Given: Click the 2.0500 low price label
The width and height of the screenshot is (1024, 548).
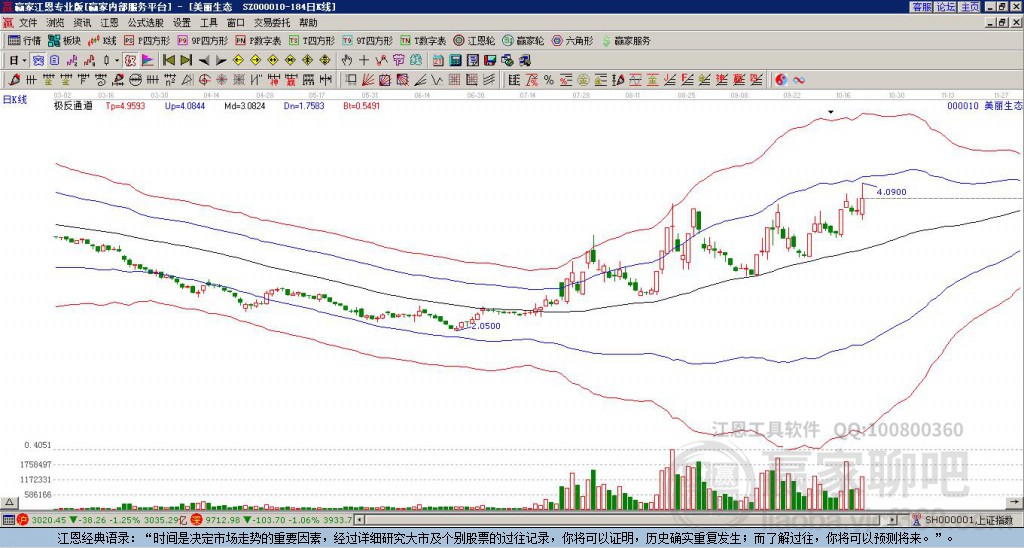Looking at the screenshot, I should (x=486, y=326).
